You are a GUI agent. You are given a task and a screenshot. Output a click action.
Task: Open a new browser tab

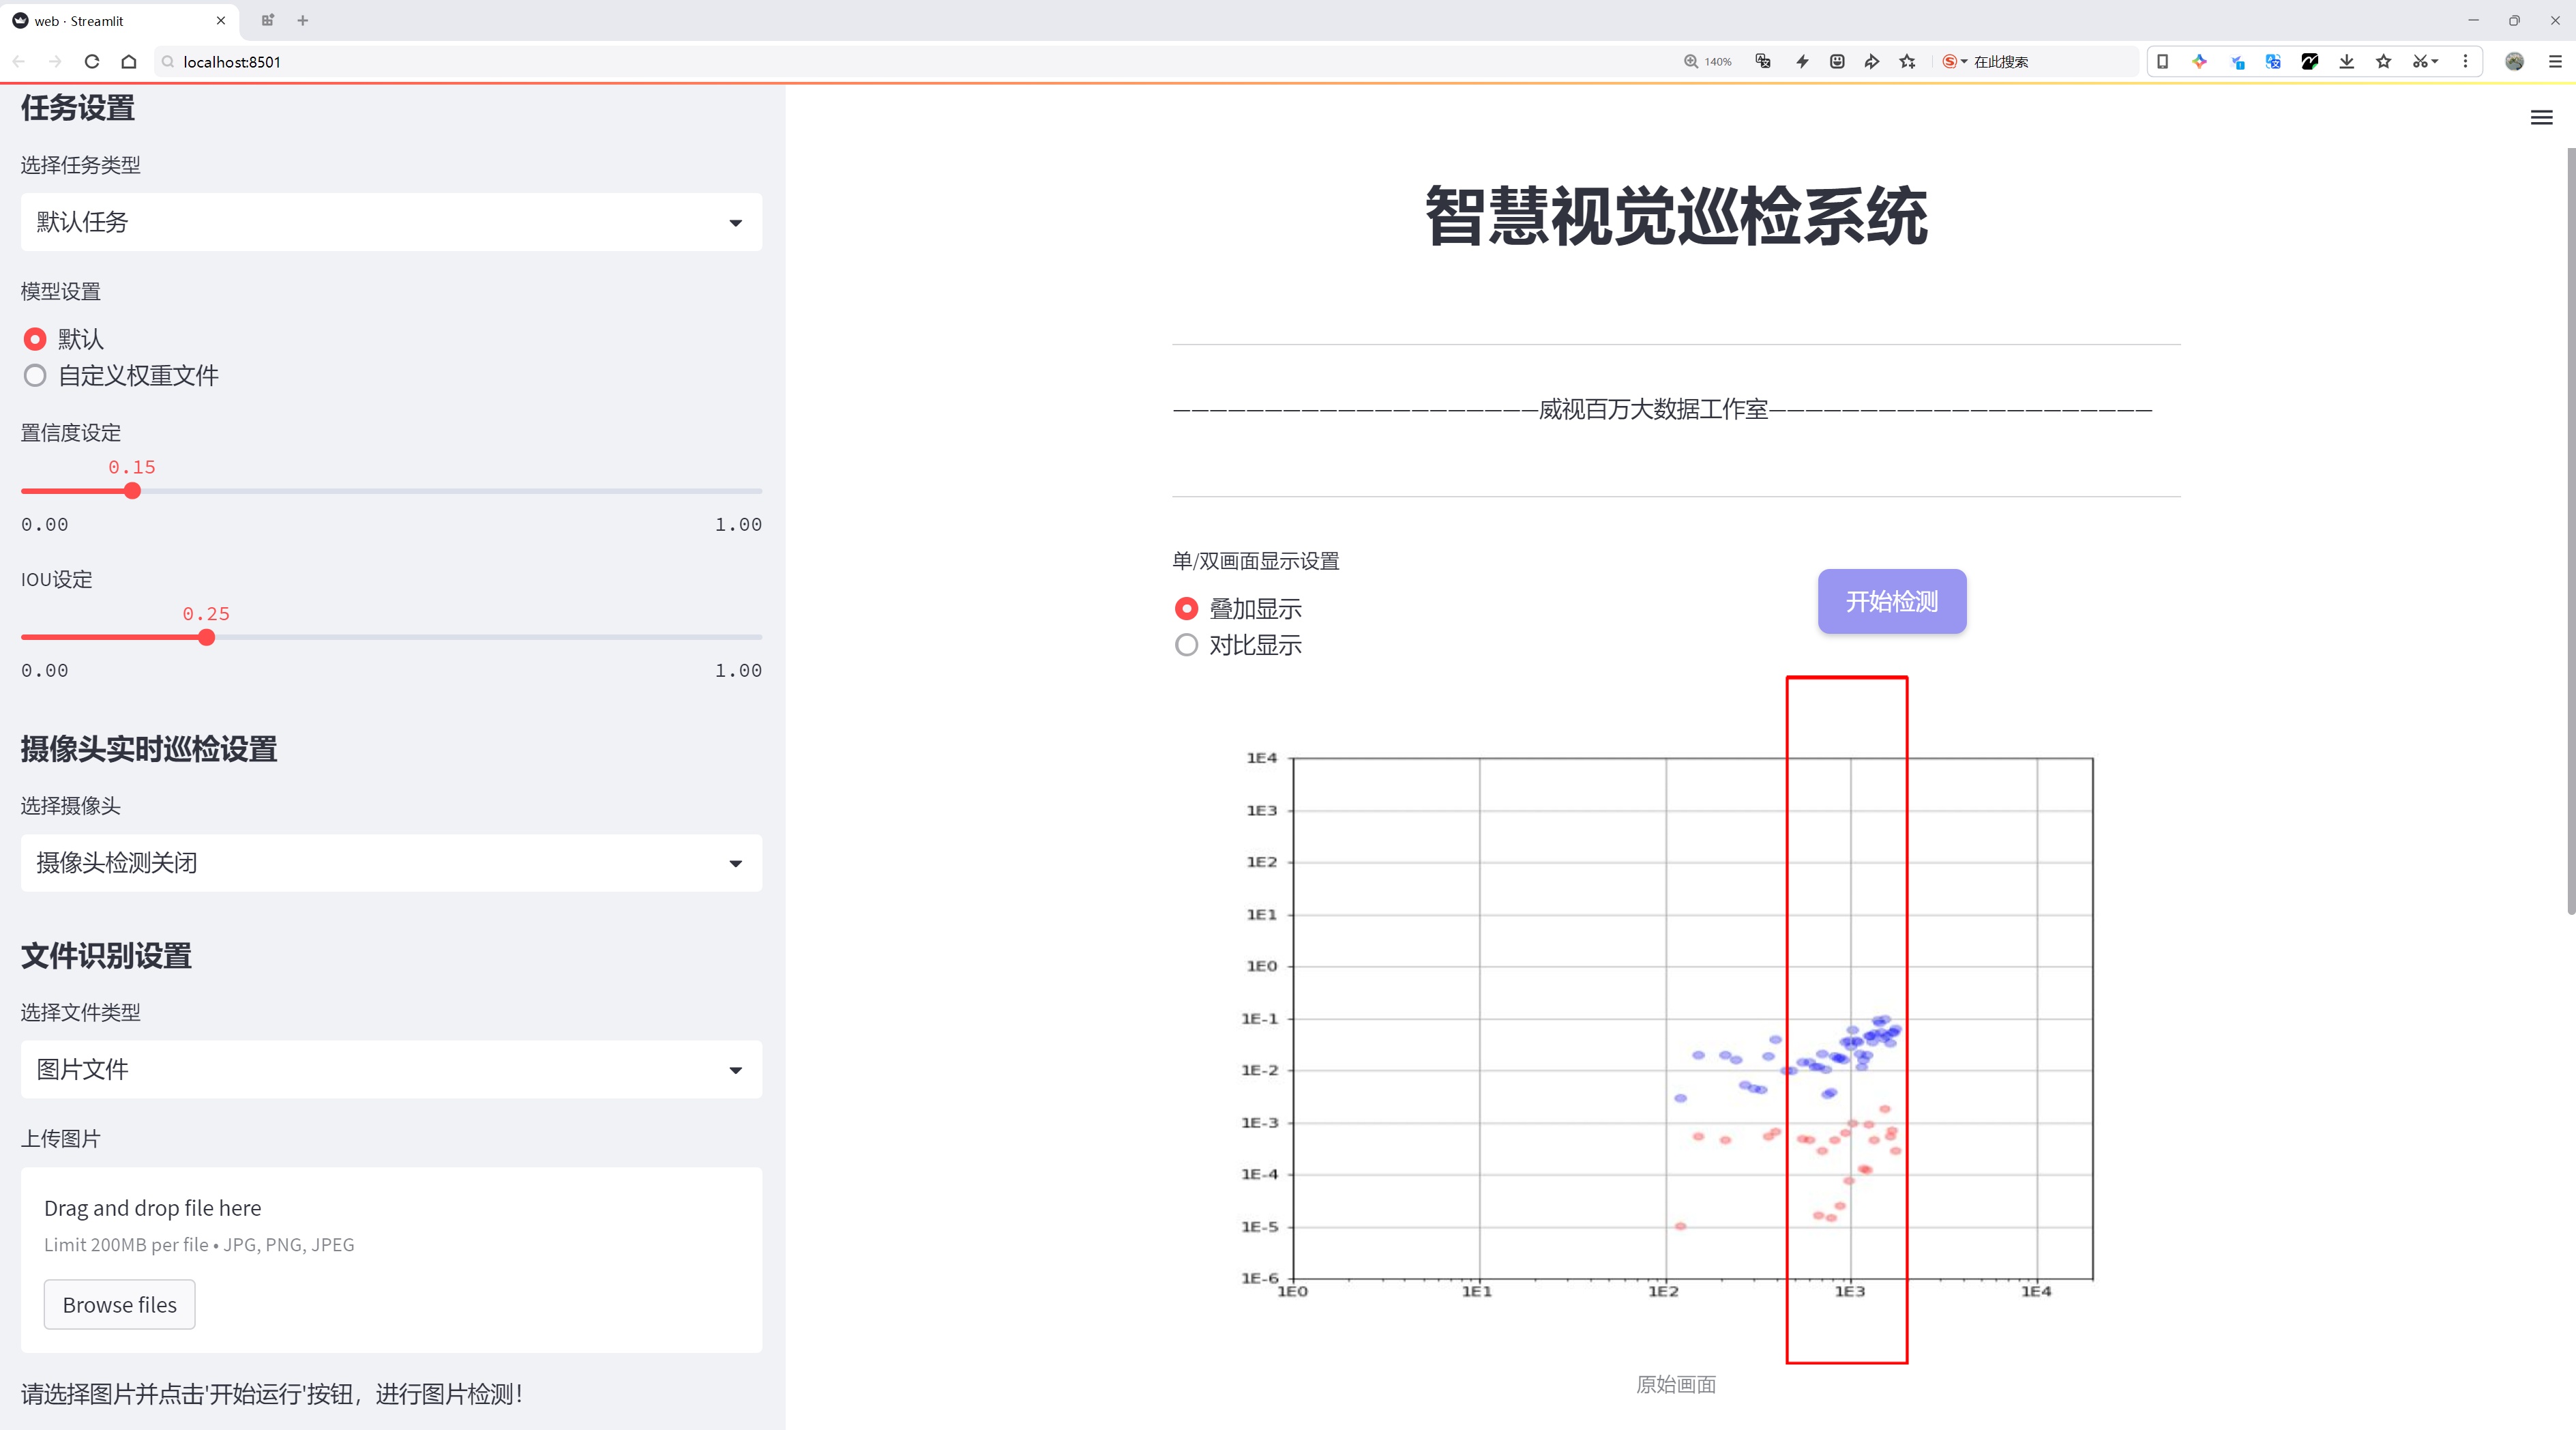tap(303, 20)
